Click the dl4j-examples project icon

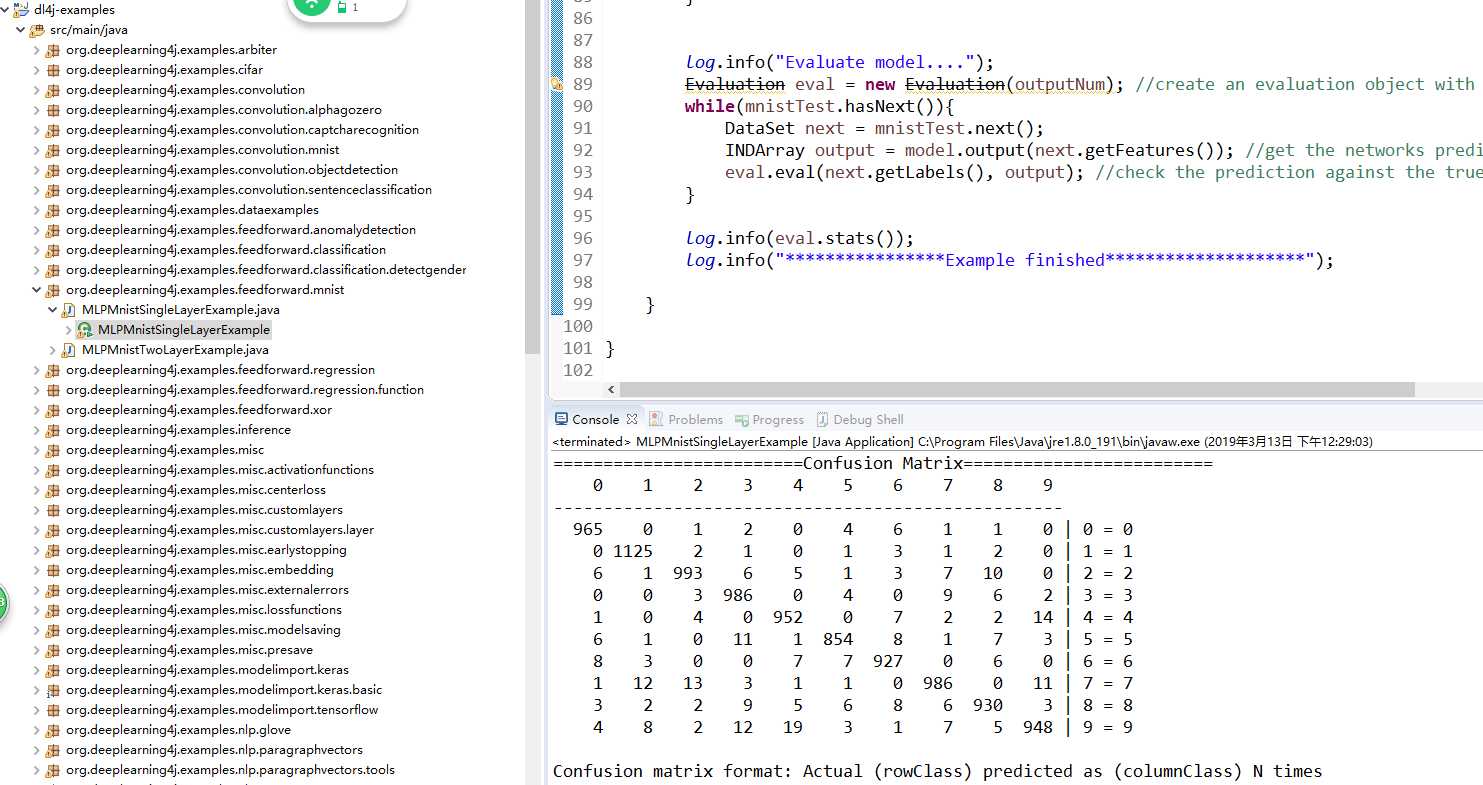(21, 10)
